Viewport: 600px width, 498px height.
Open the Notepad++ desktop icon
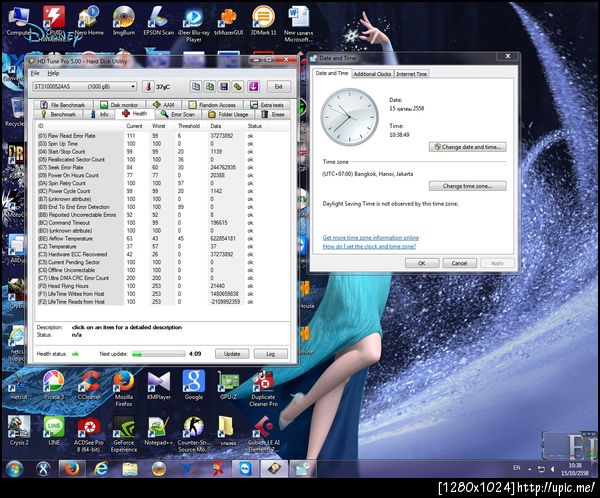click(158, 431)
